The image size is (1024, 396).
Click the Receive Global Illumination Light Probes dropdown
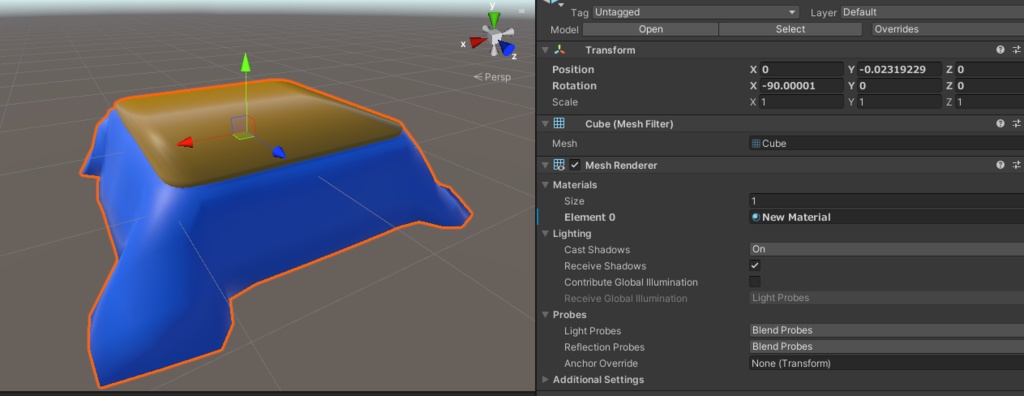(x=886, y=298)
